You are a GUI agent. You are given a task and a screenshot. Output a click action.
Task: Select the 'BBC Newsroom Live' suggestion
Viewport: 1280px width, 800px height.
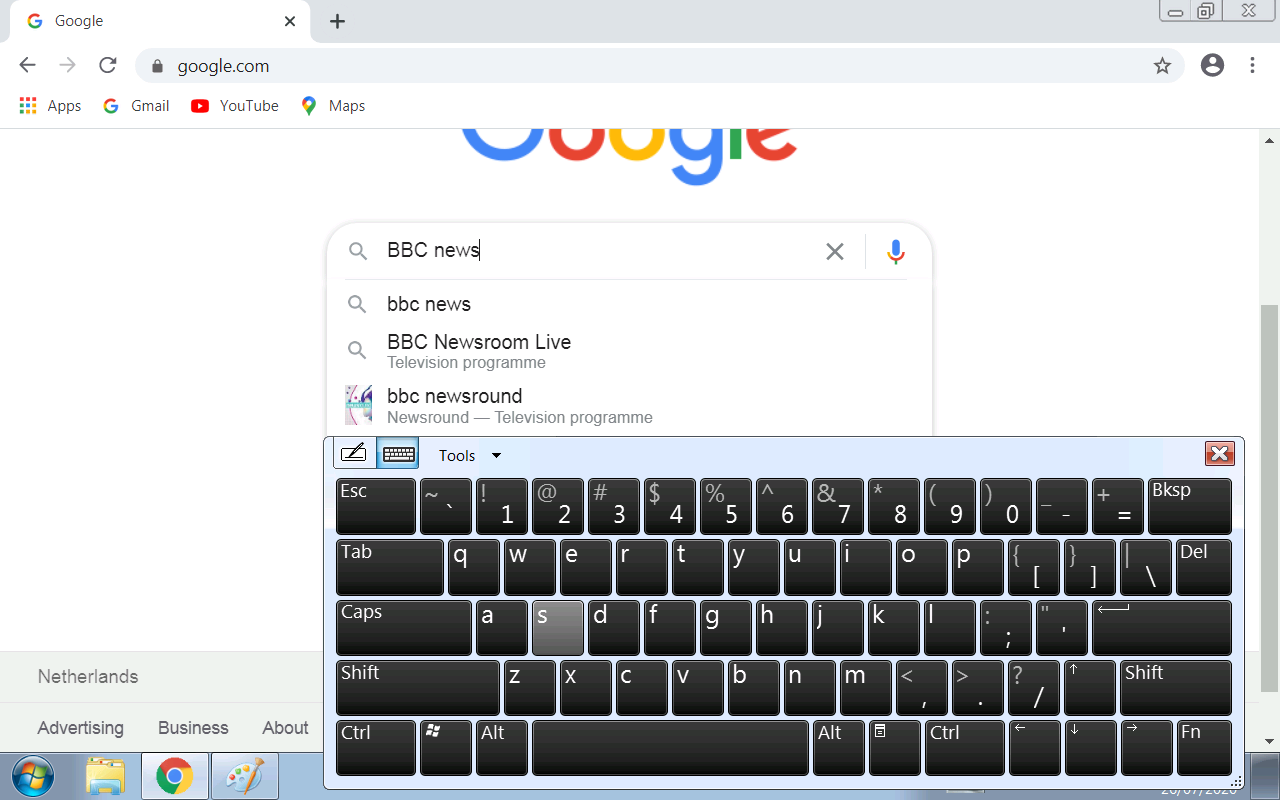click(x=629, y=351)
